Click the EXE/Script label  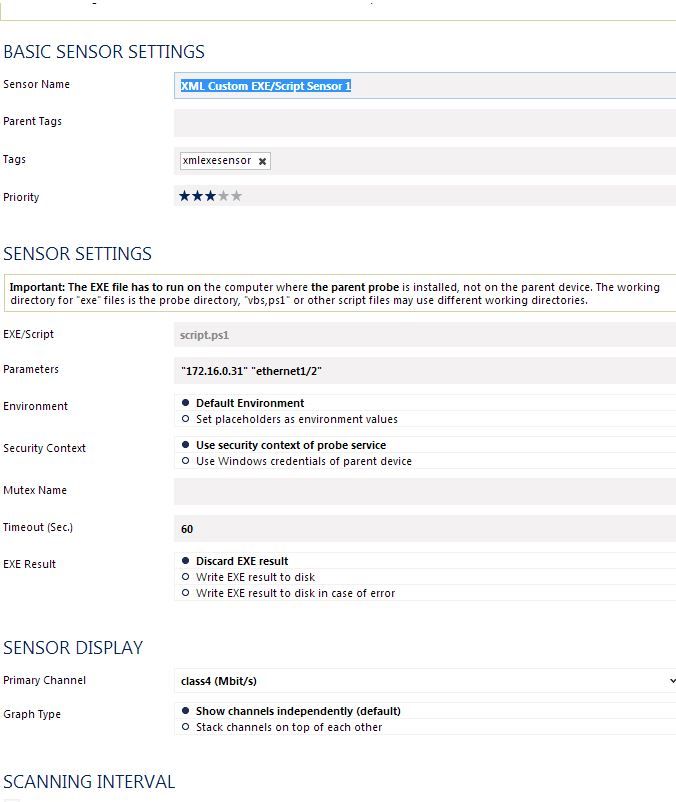coord(28,335)
